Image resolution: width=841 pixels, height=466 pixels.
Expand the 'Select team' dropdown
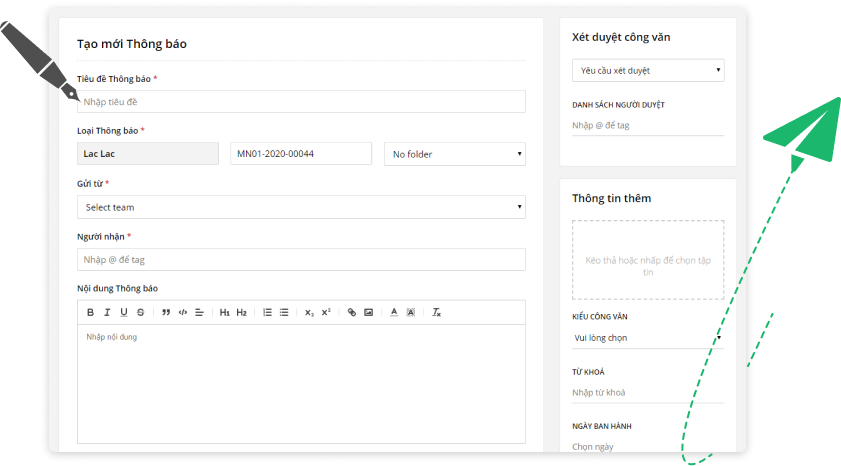(301, 207)
